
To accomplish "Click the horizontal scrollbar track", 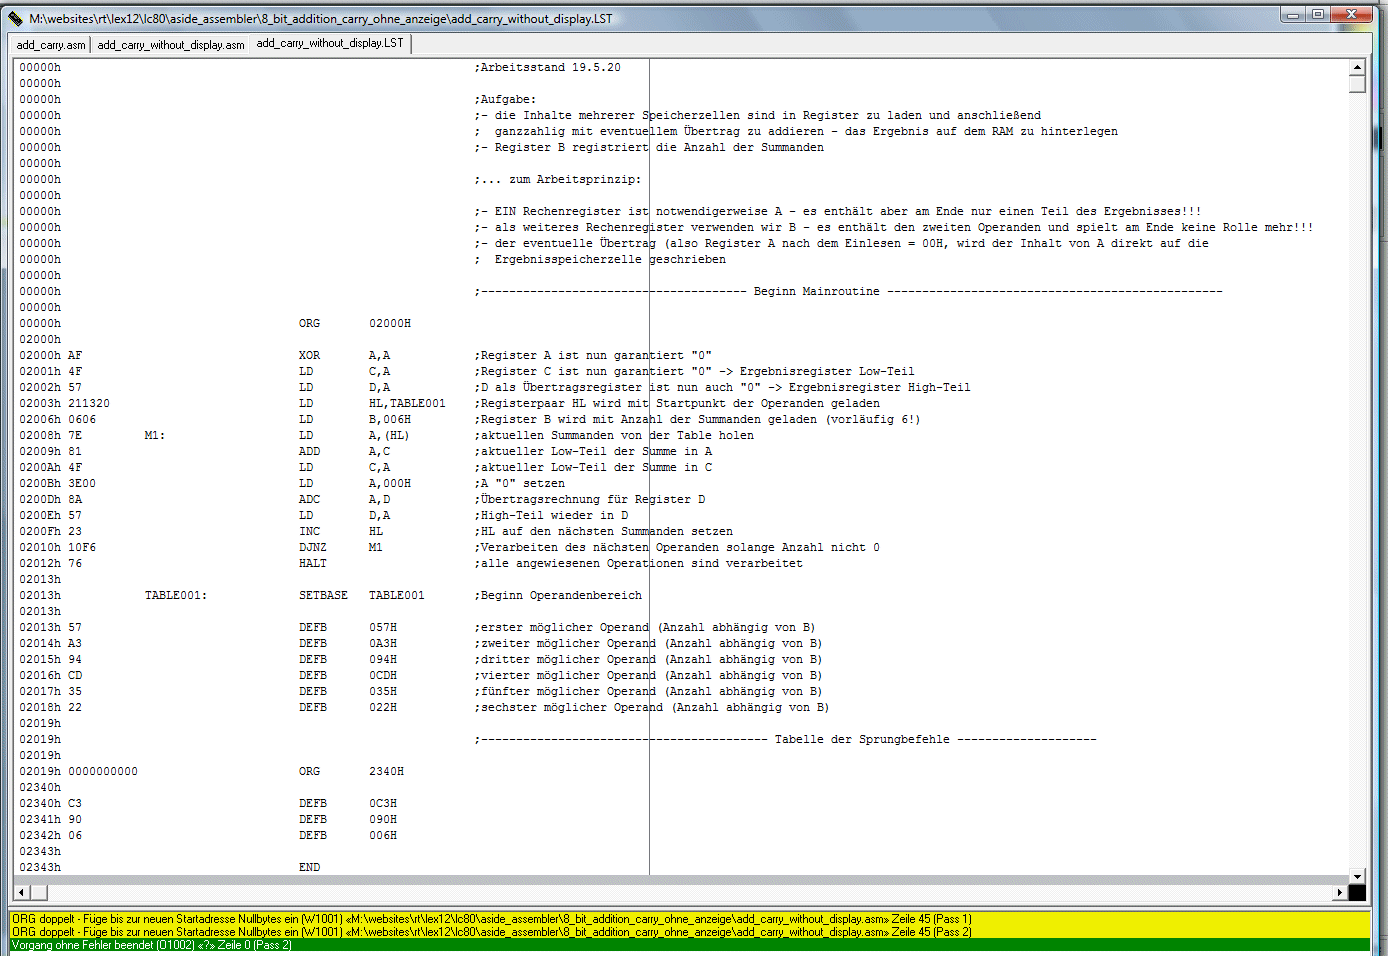I will pos(680,892).
